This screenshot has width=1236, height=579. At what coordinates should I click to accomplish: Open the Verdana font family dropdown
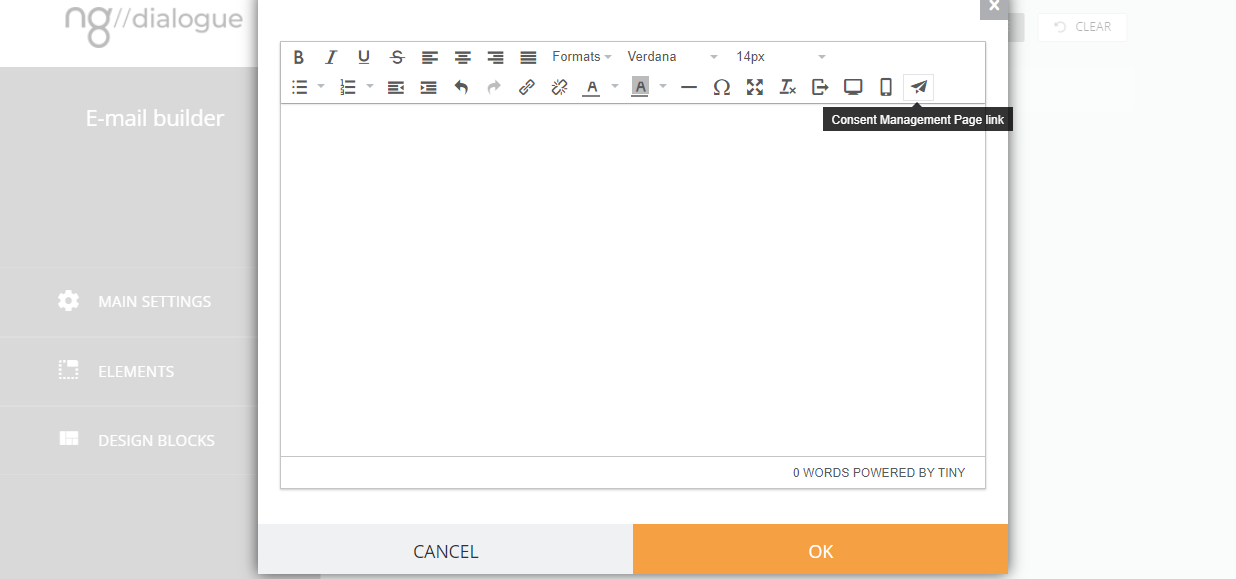pyautogui.click(x=672, y=57)
